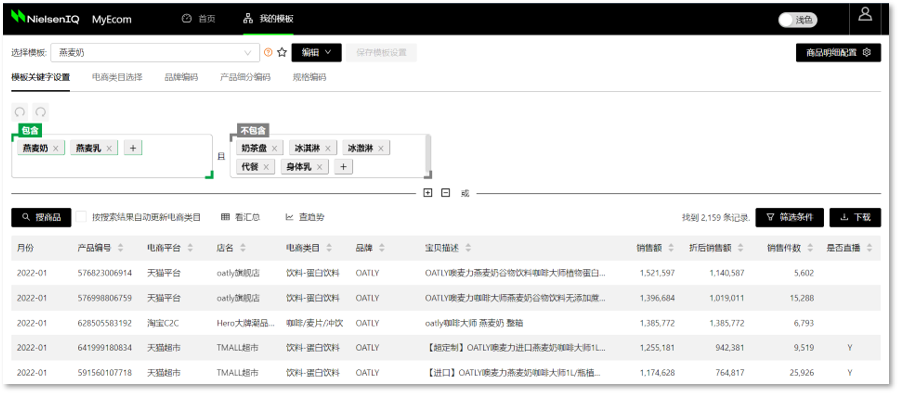The image size is (898, 393).
Task: Click the add condition group plus icon
Action: 427,193
